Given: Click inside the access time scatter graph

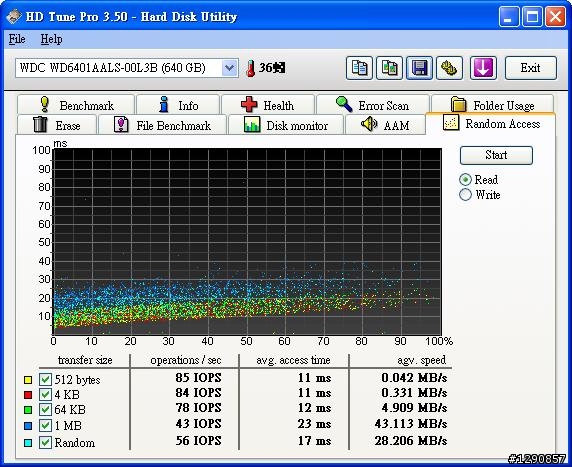Looking at the screenshot, I should tap(247, 241).
